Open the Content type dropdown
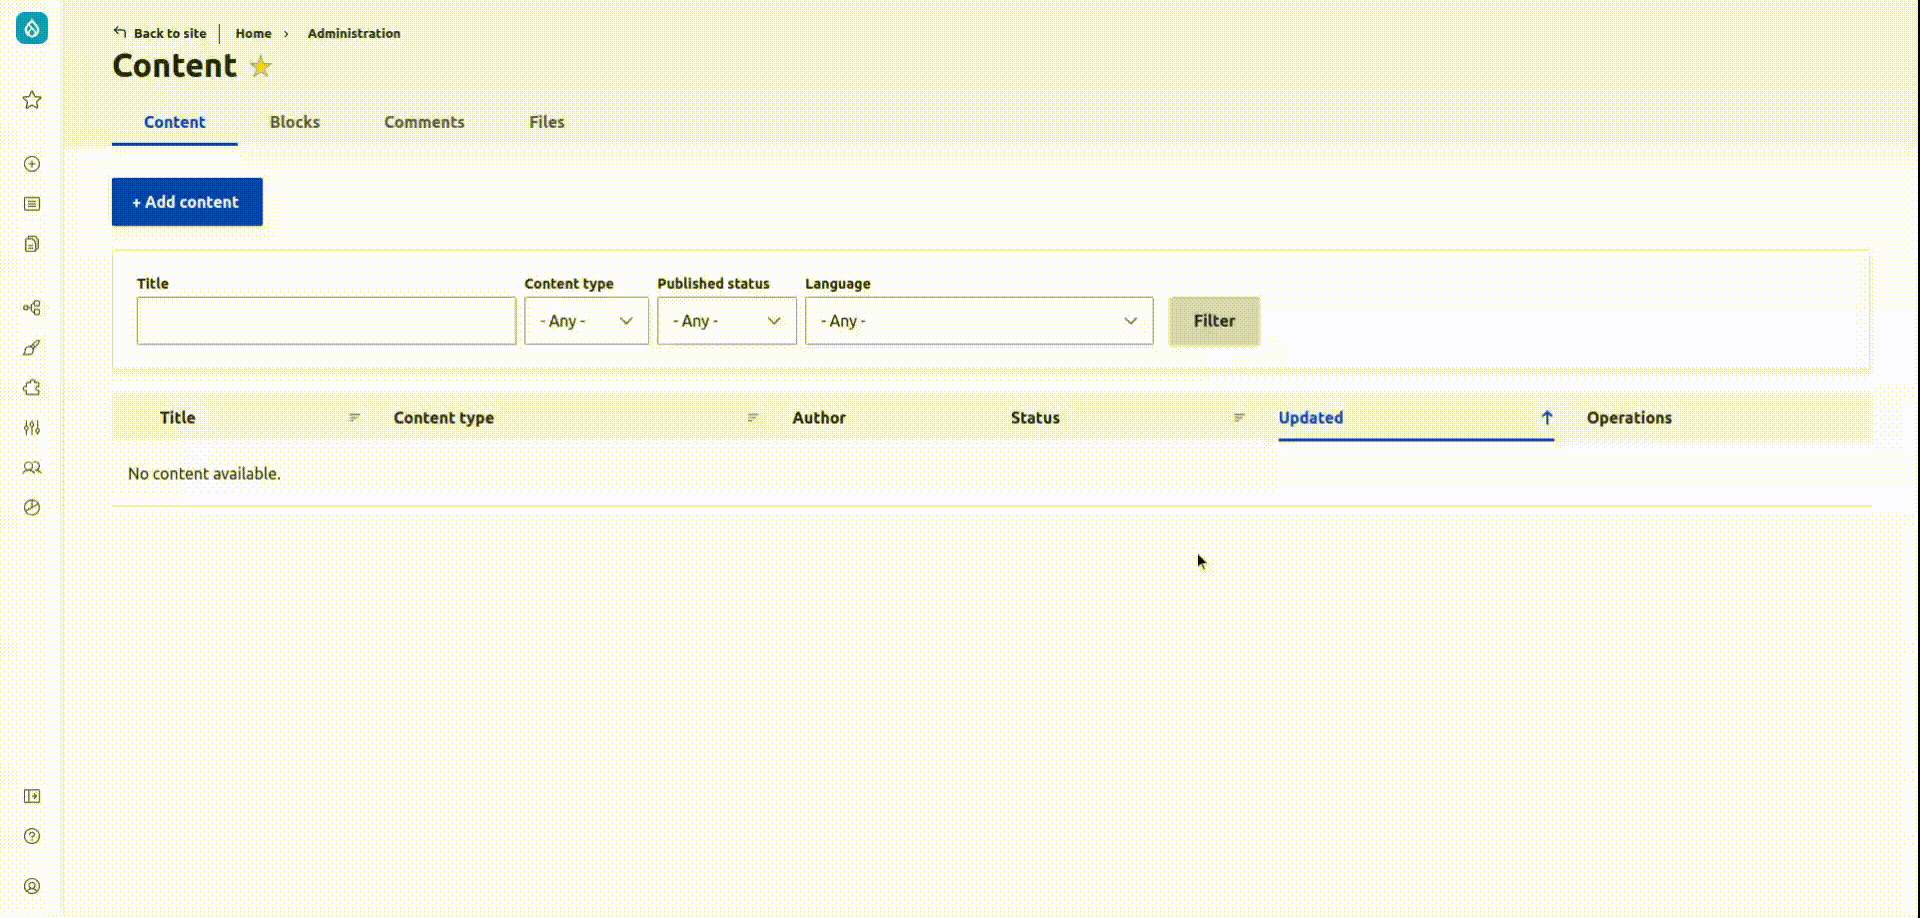This screenshot has width=1920, height=918. [586, 321]
